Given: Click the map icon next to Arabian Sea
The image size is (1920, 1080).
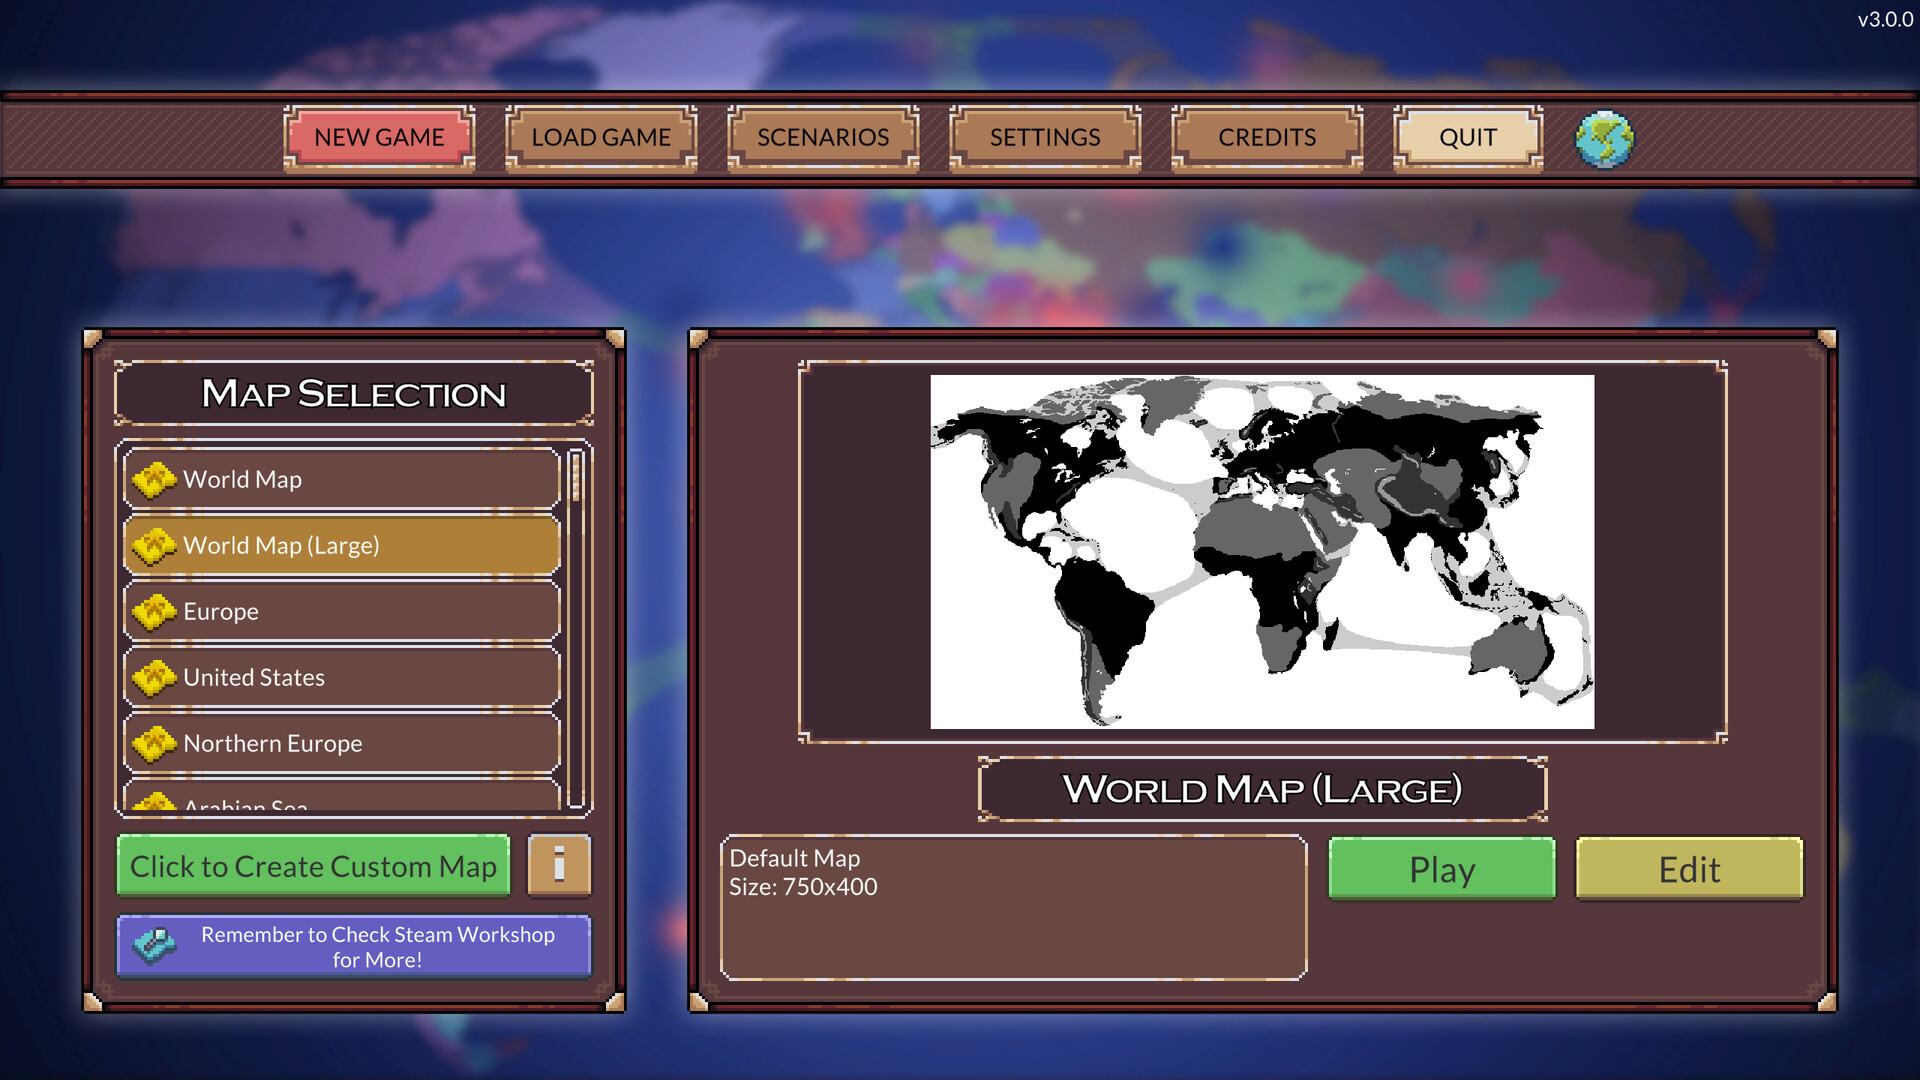Looking at the screenshot, I should point(154,803).
